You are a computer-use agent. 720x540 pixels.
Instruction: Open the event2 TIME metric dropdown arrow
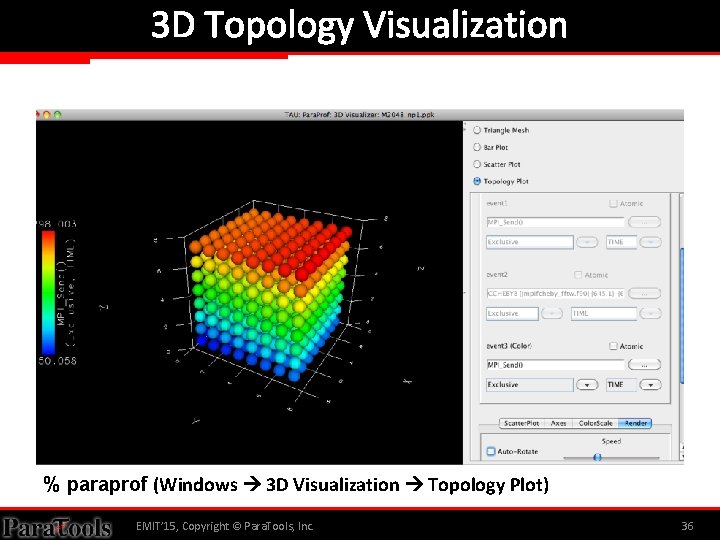click(x=650, y=314)
